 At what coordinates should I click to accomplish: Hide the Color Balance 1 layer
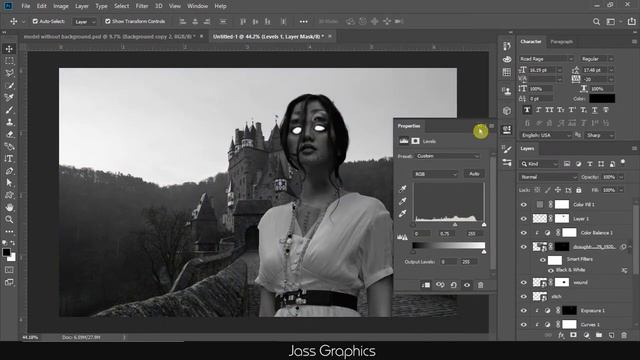coord(524,233)
